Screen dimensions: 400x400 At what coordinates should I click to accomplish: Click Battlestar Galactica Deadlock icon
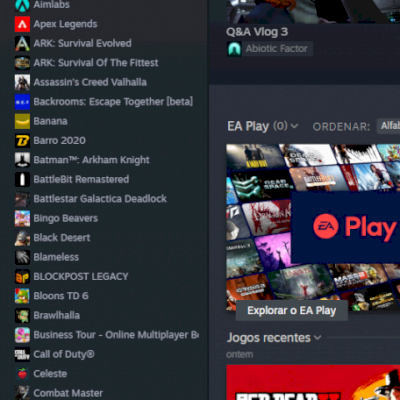coord(22,199)
